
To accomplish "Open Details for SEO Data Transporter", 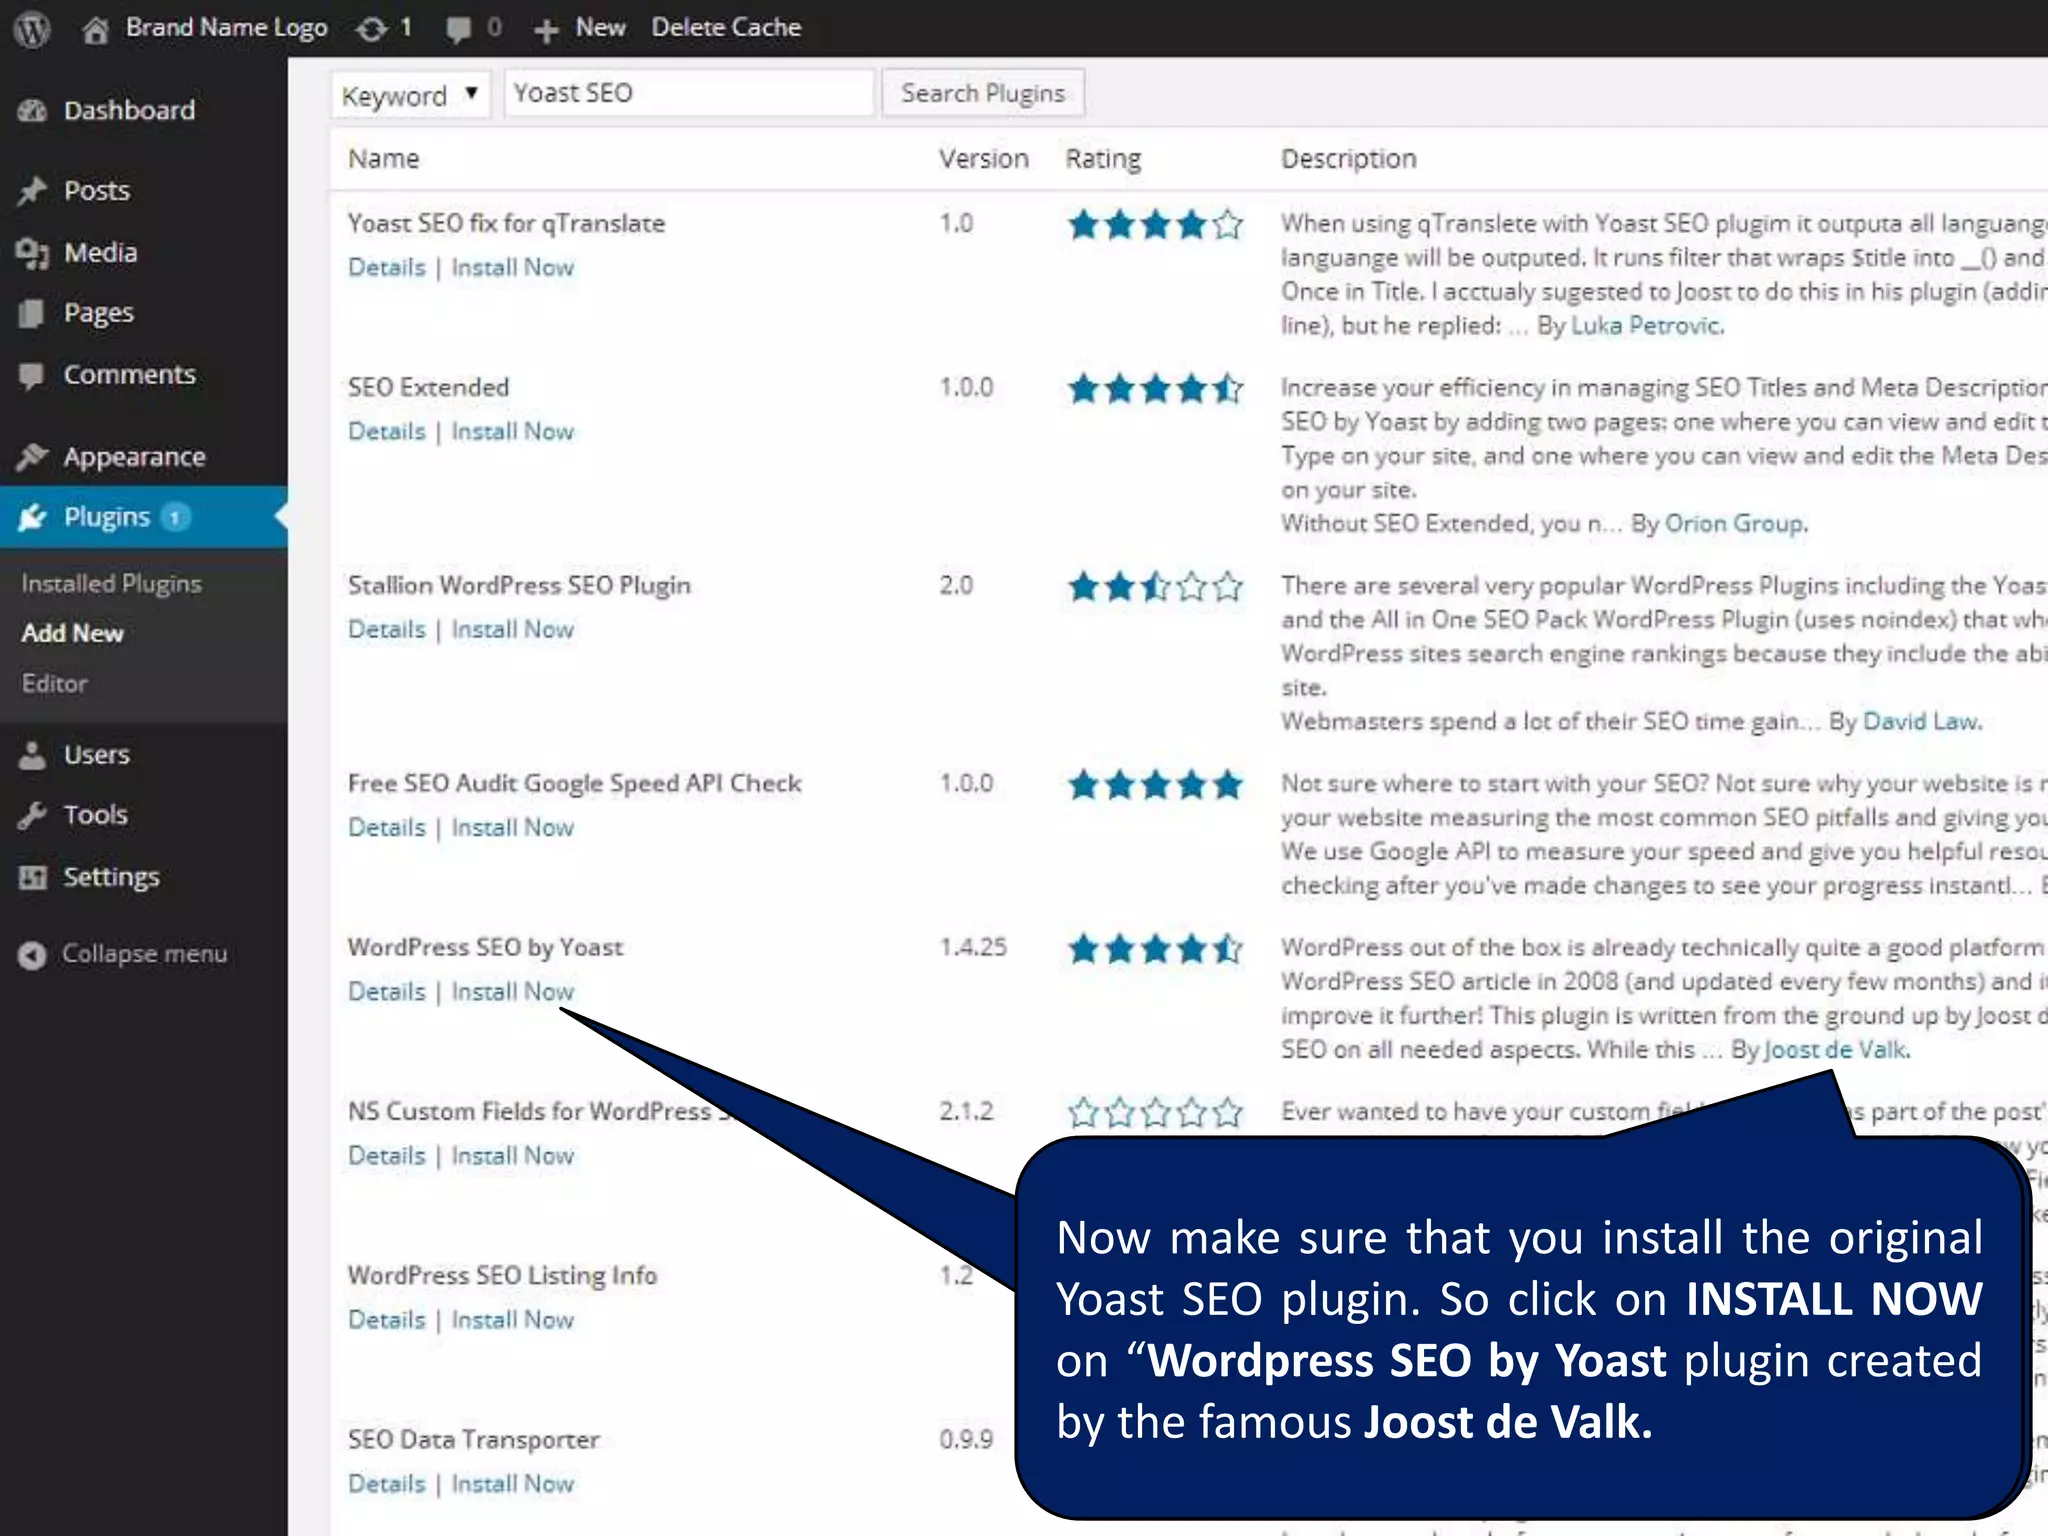I will (x=387, y=1483).
